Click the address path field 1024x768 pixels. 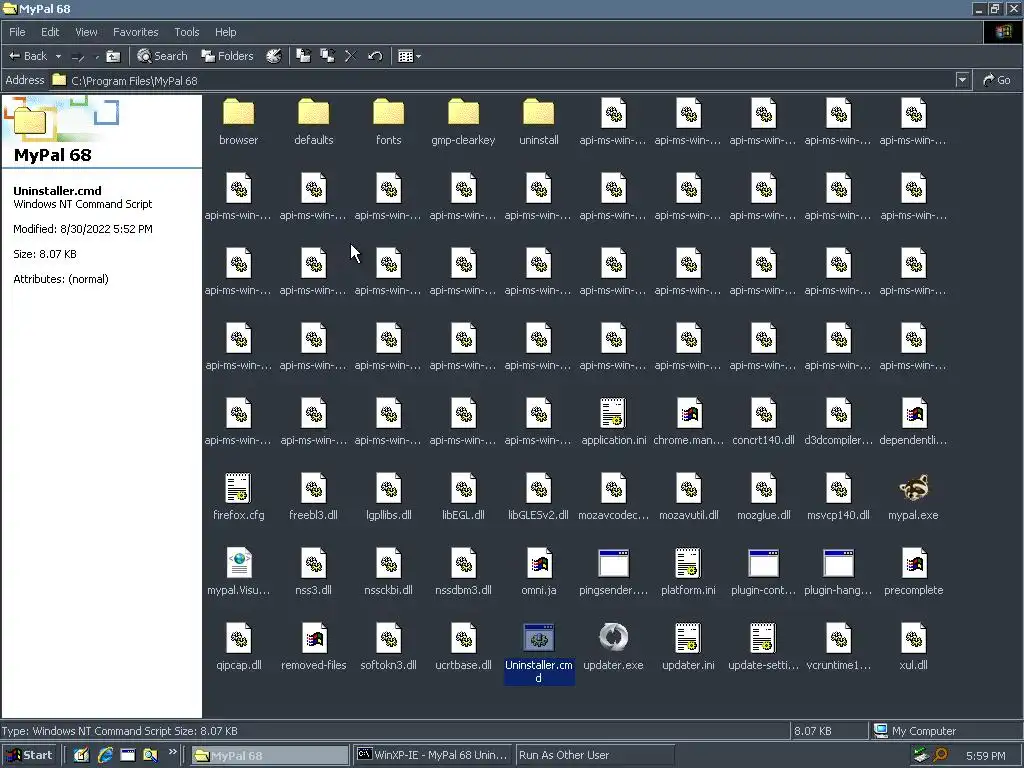coord(503,80)
